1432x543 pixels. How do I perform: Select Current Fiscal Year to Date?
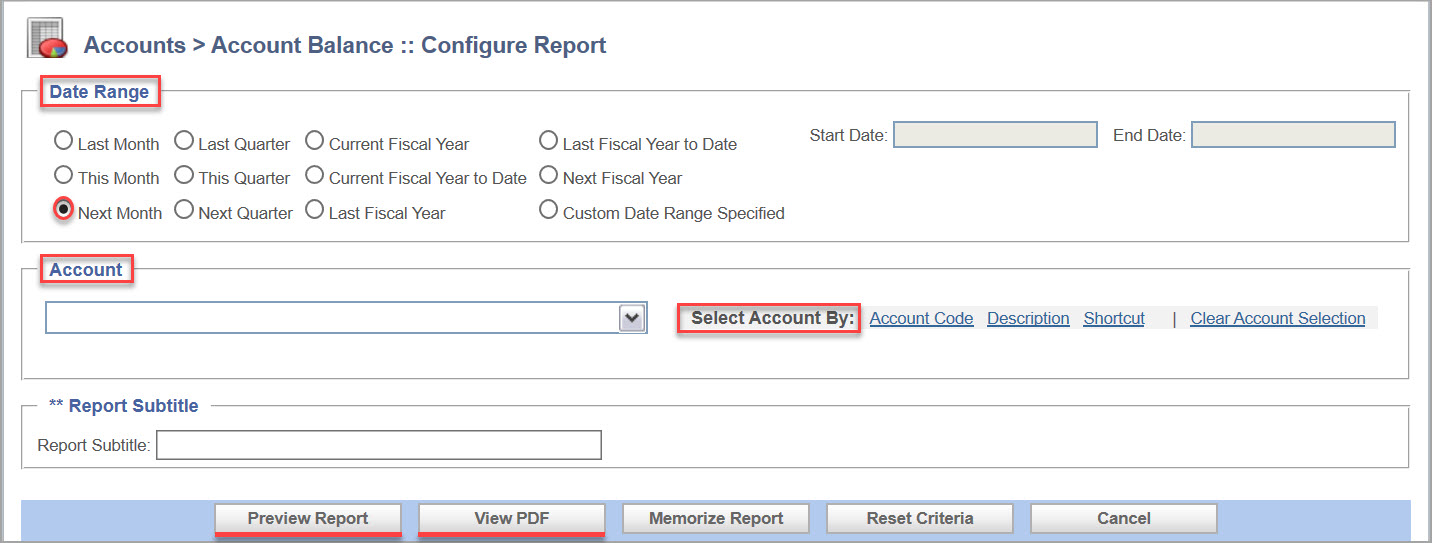click(314, 175)
